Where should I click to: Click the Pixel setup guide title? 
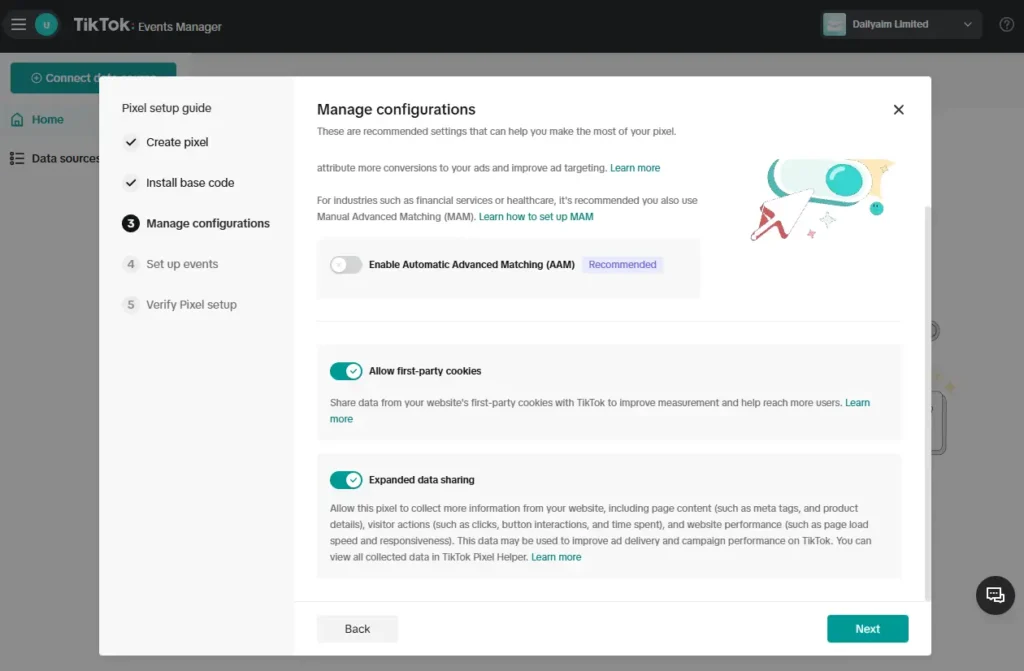pos(167,108)
